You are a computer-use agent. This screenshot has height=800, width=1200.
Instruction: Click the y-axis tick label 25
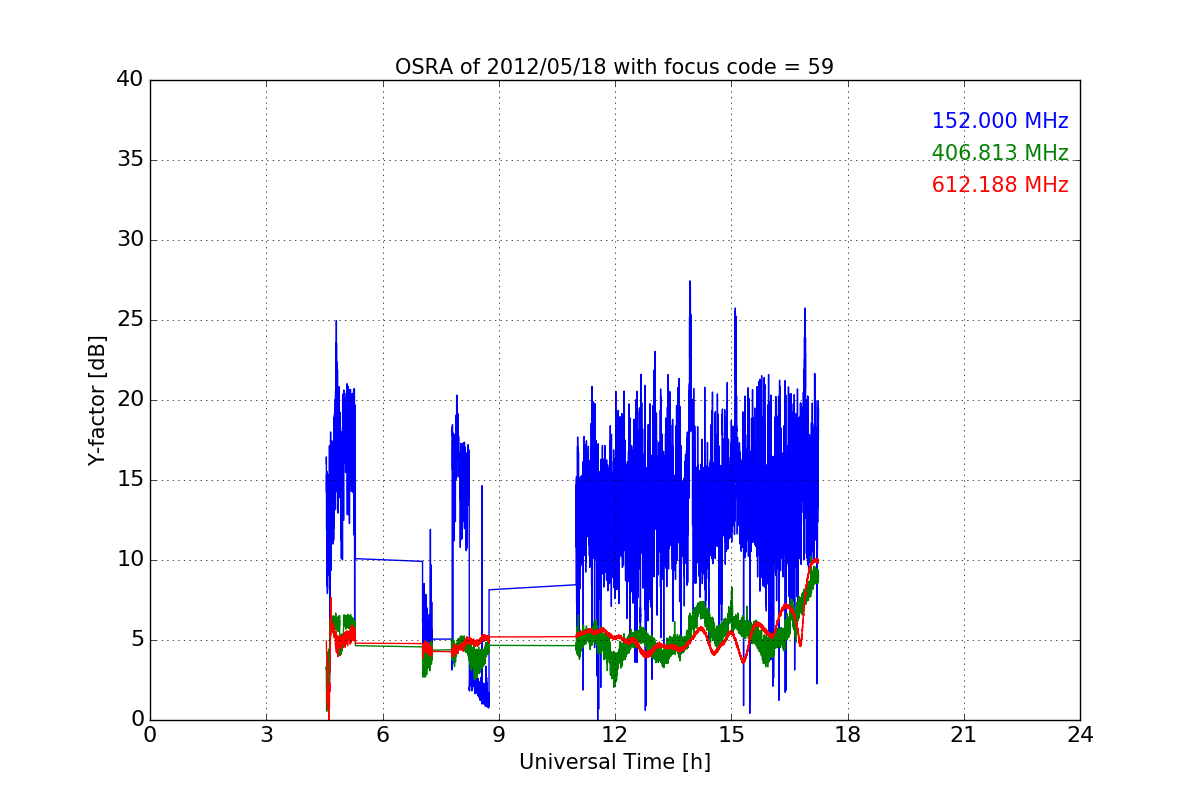coord(130,320)
